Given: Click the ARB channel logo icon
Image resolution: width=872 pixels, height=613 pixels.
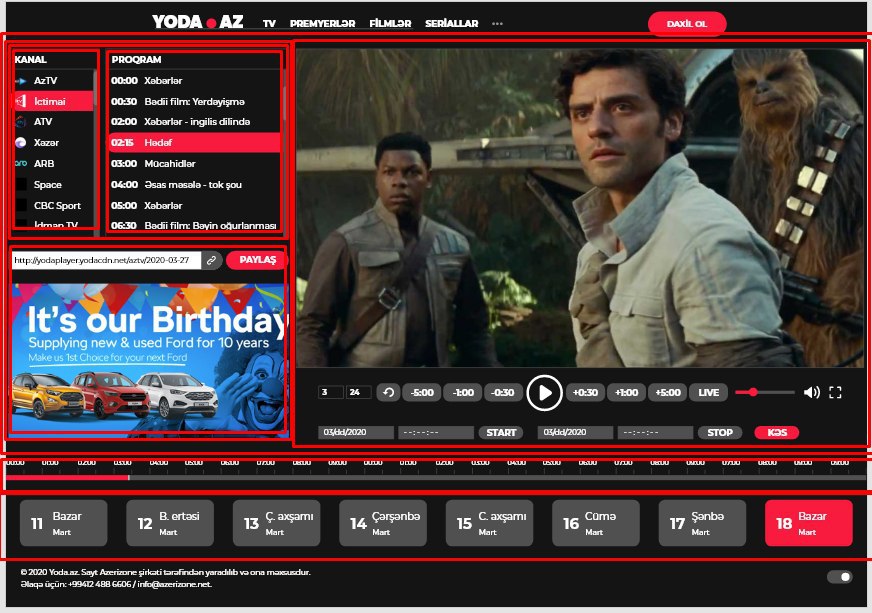Looking at the screenshot, I should pyautogui.click(x=21, y=164).
